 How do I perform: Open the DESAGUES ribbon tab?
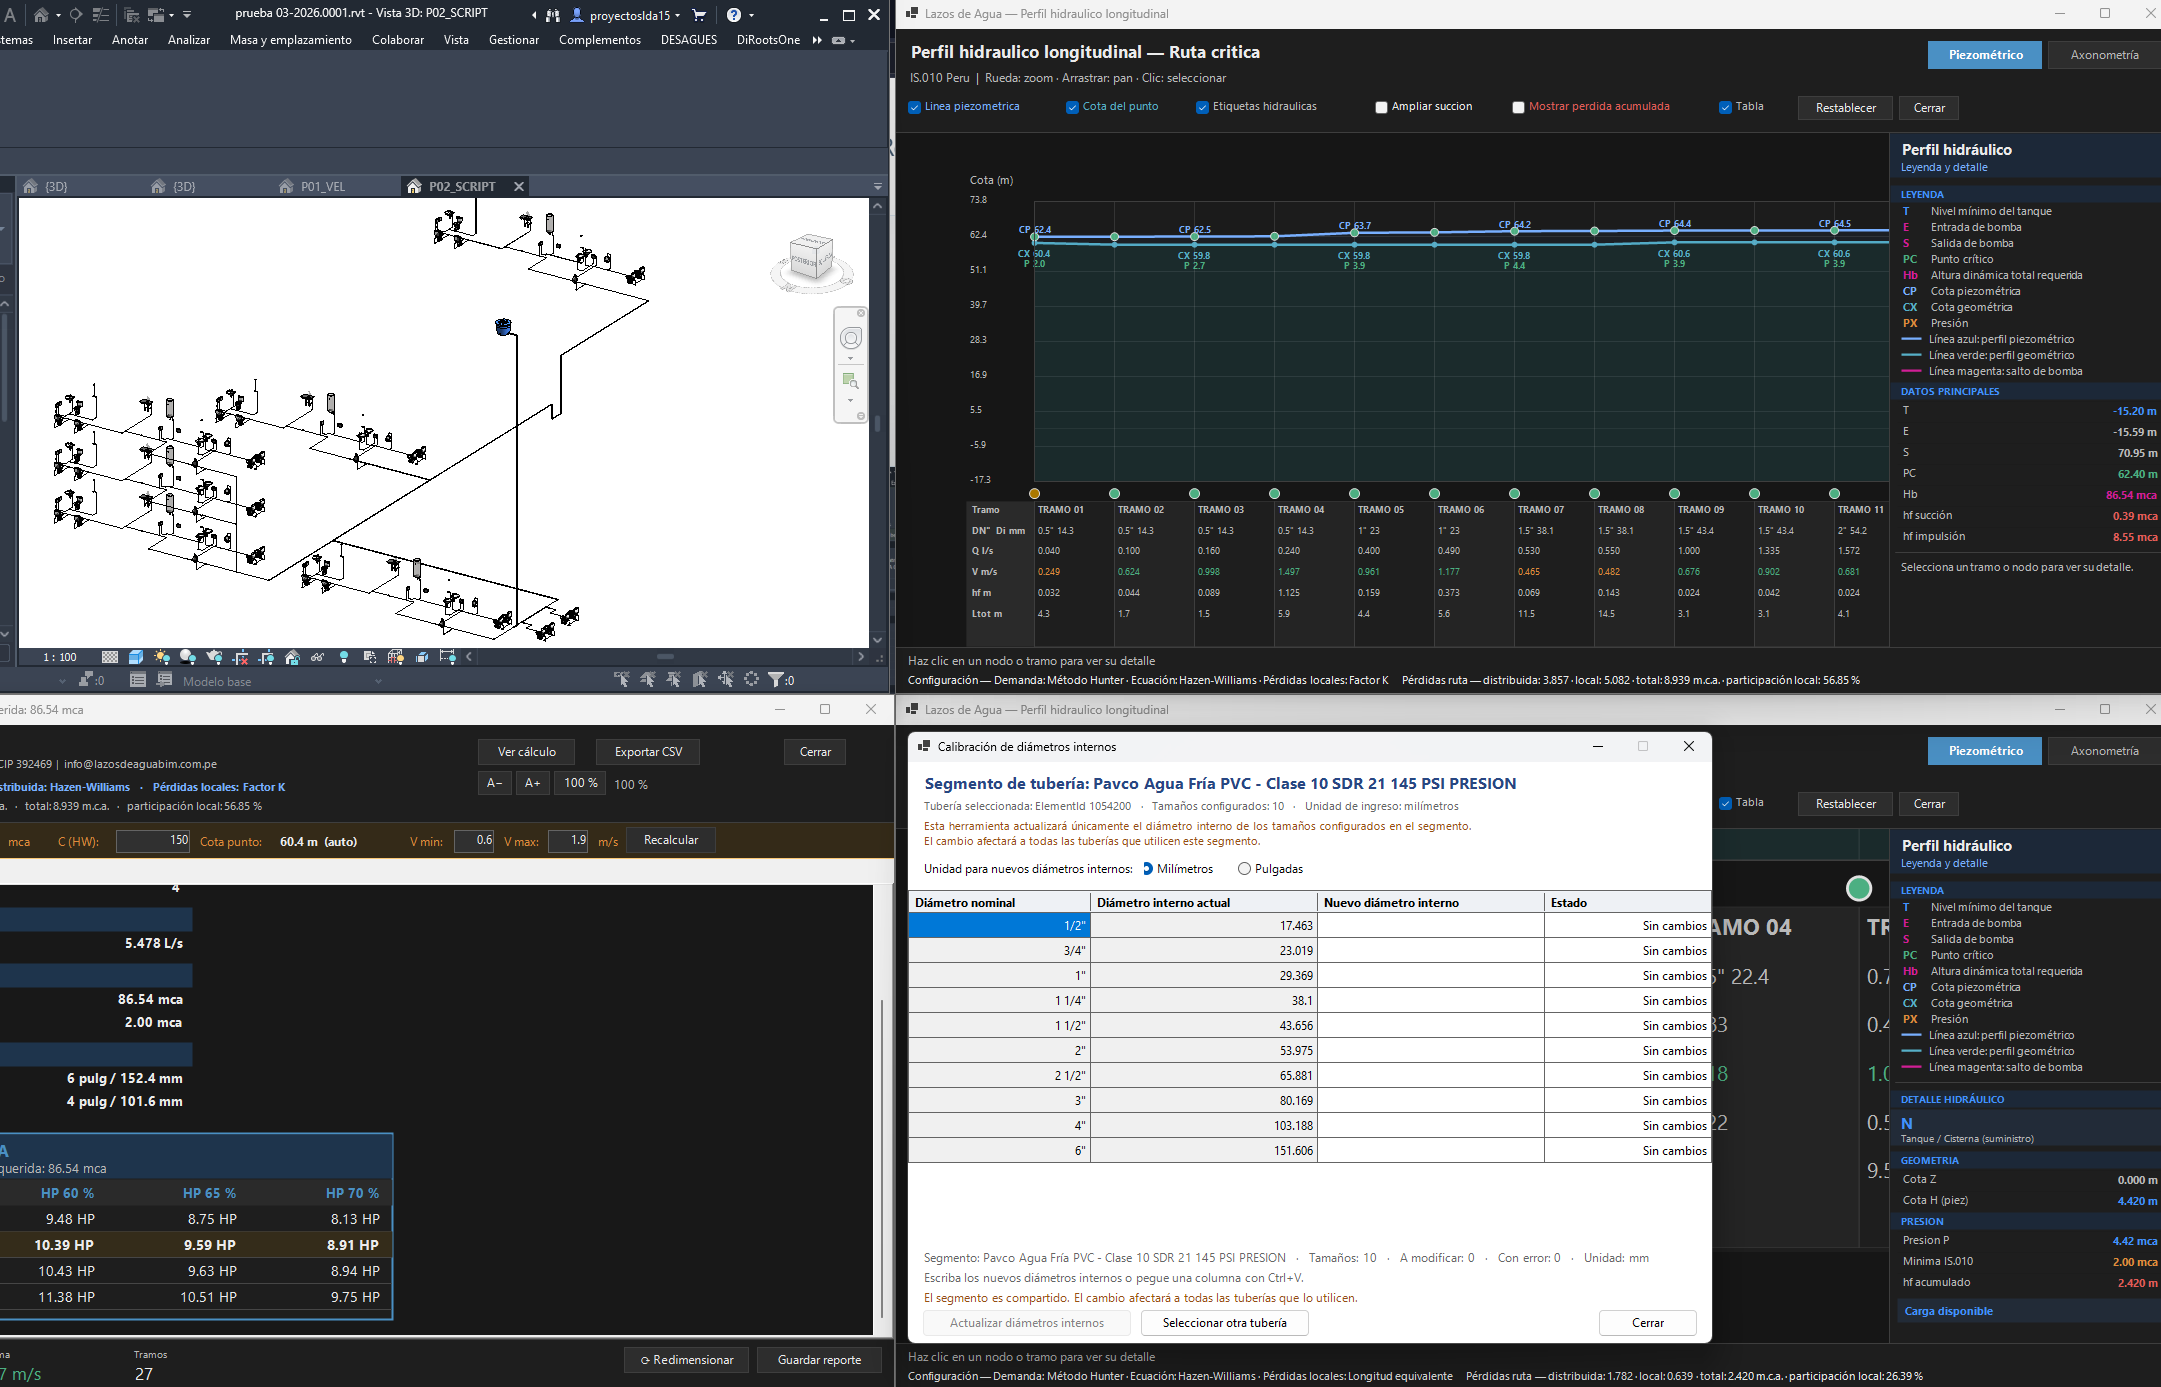(689, 40)
